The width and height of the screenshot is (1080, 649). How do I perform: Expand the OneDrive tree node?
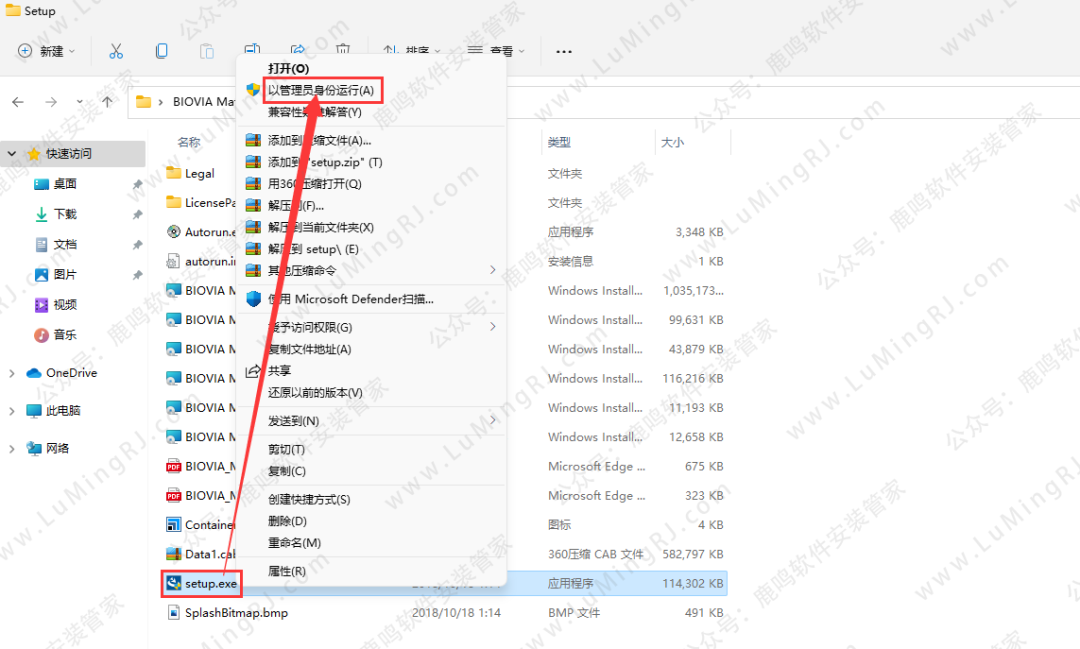tap(12, 373)
